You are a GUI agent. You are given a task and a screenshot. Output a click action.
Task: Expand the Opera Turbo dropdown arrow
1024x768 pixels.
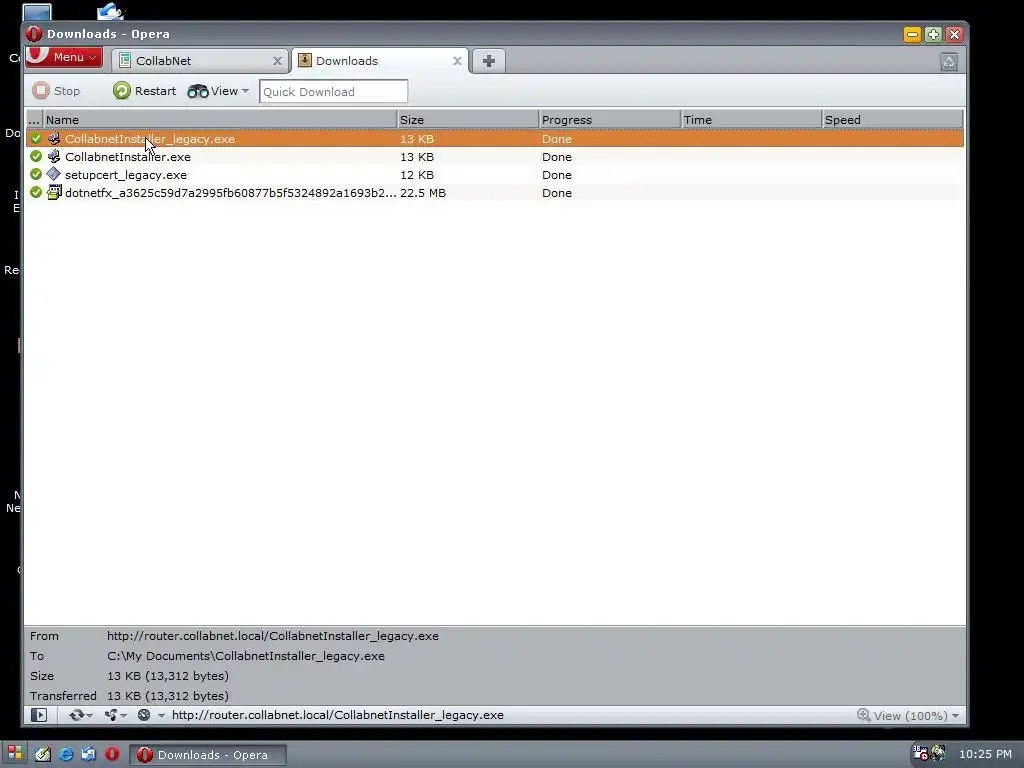(x=161, y=715)
